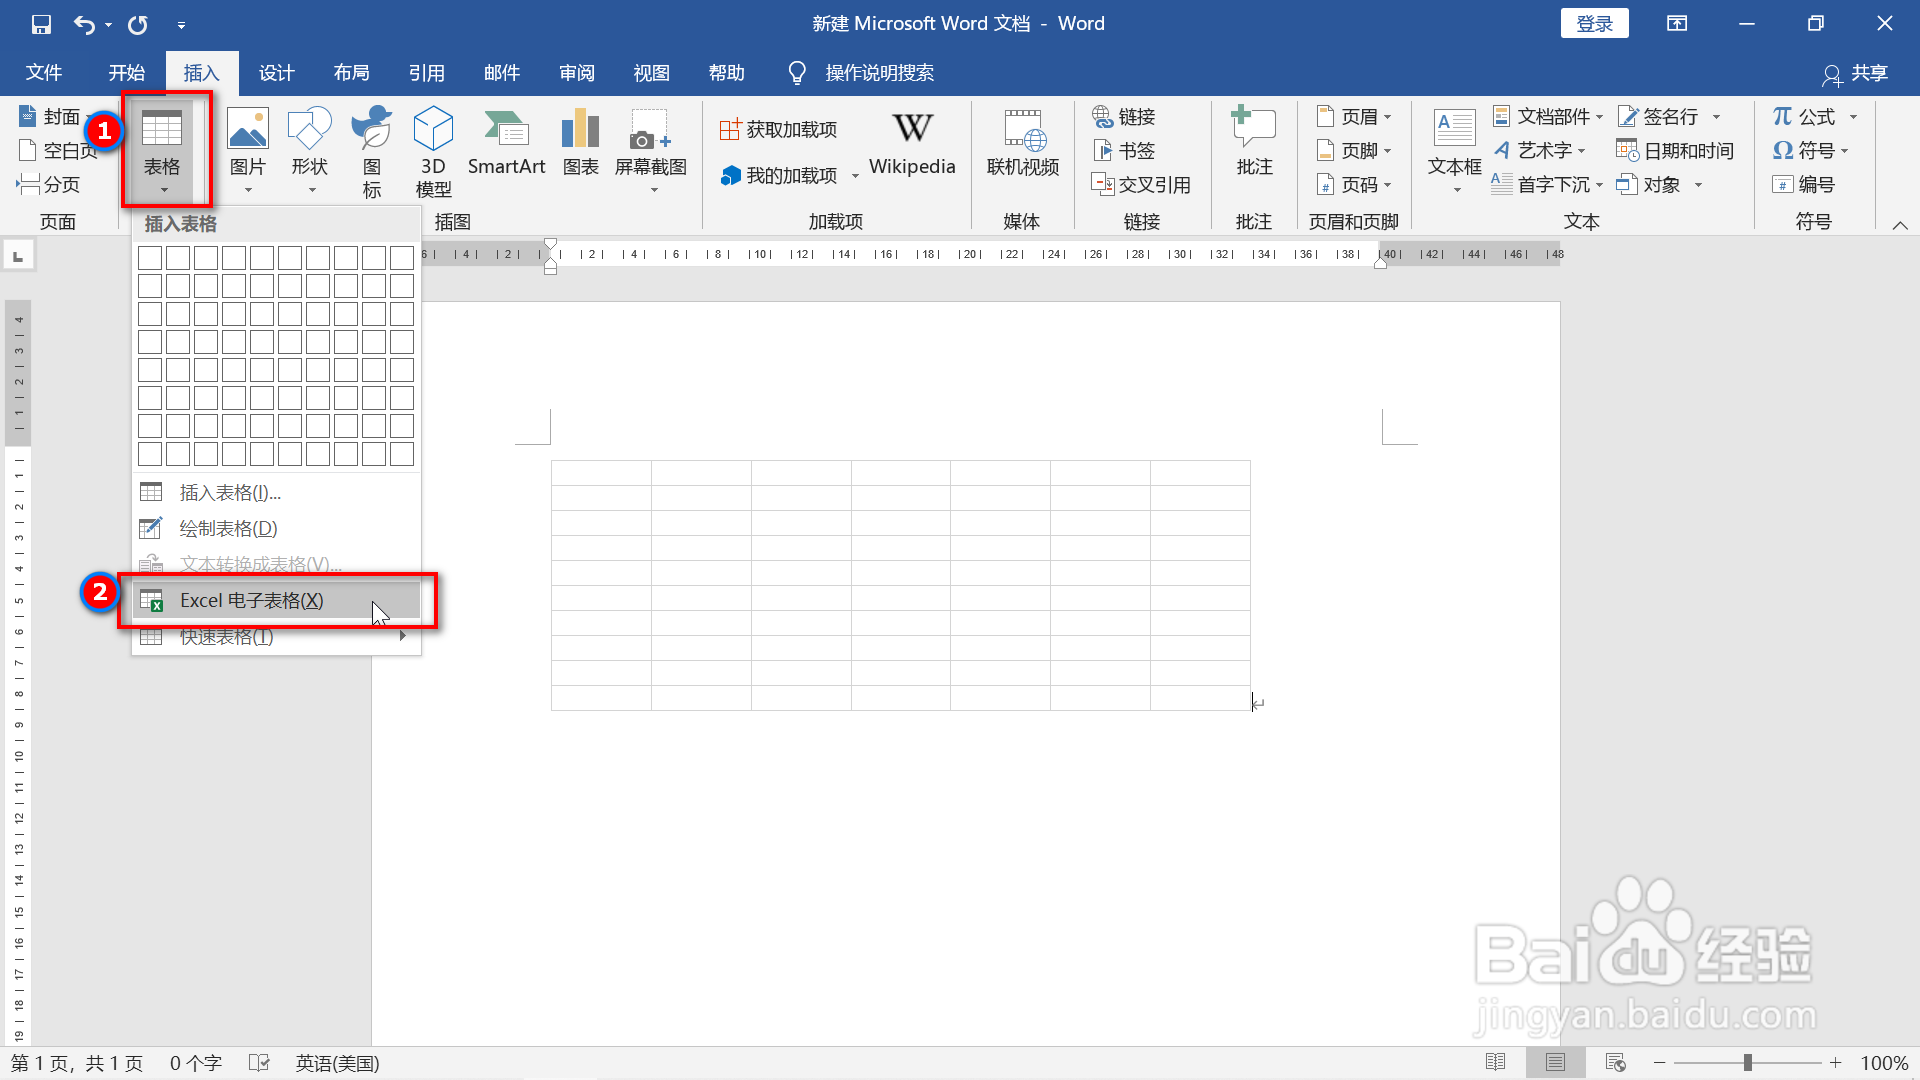Click the 登录 sign-in button

point(1594,24)
